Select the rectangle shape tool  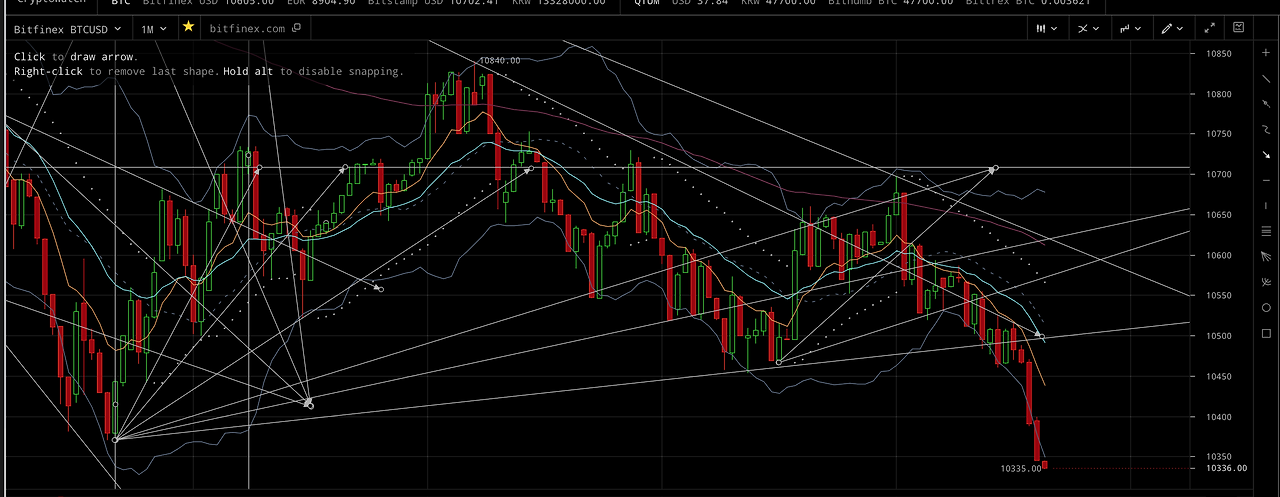click(1266, 333)
